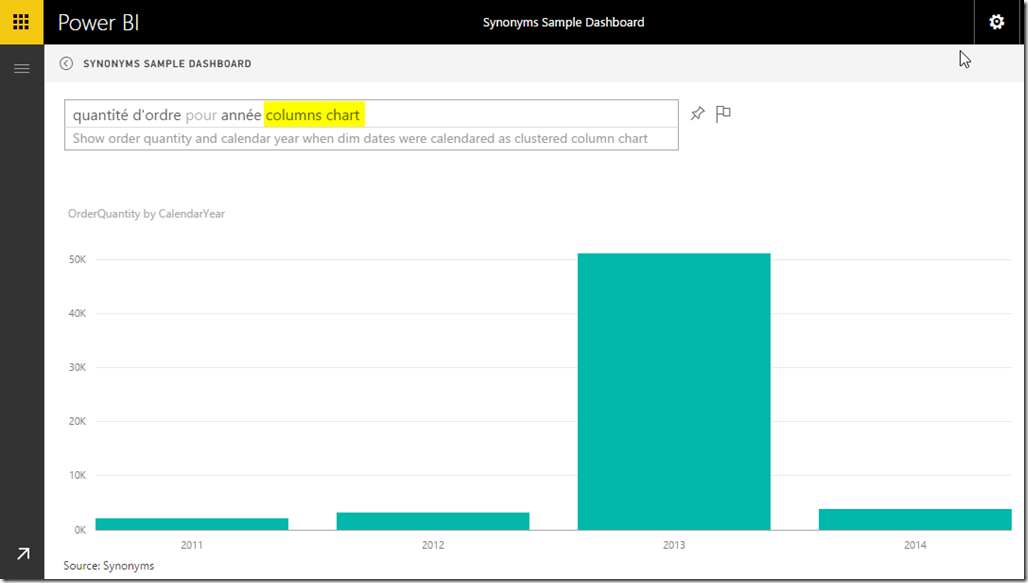Click the 0K y-axis label

point(80,530)
